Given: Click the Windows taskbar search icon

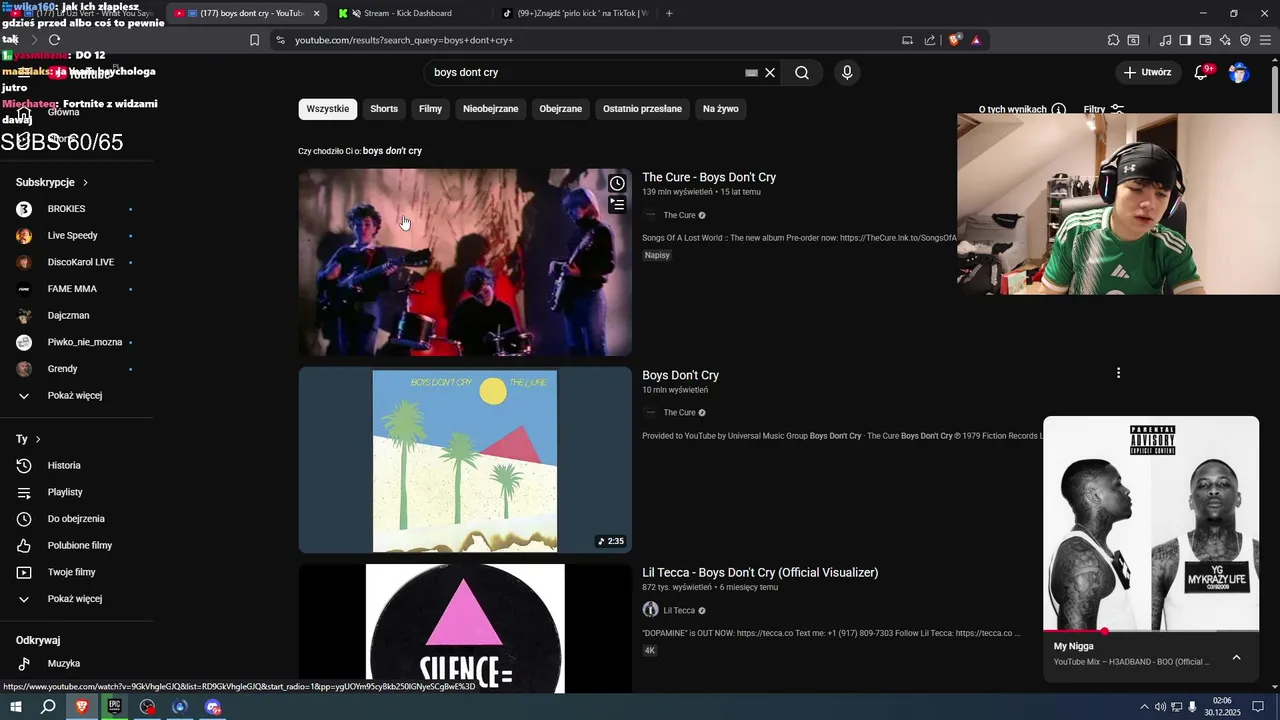Looking at the screenshot, I should click(48, 707).
